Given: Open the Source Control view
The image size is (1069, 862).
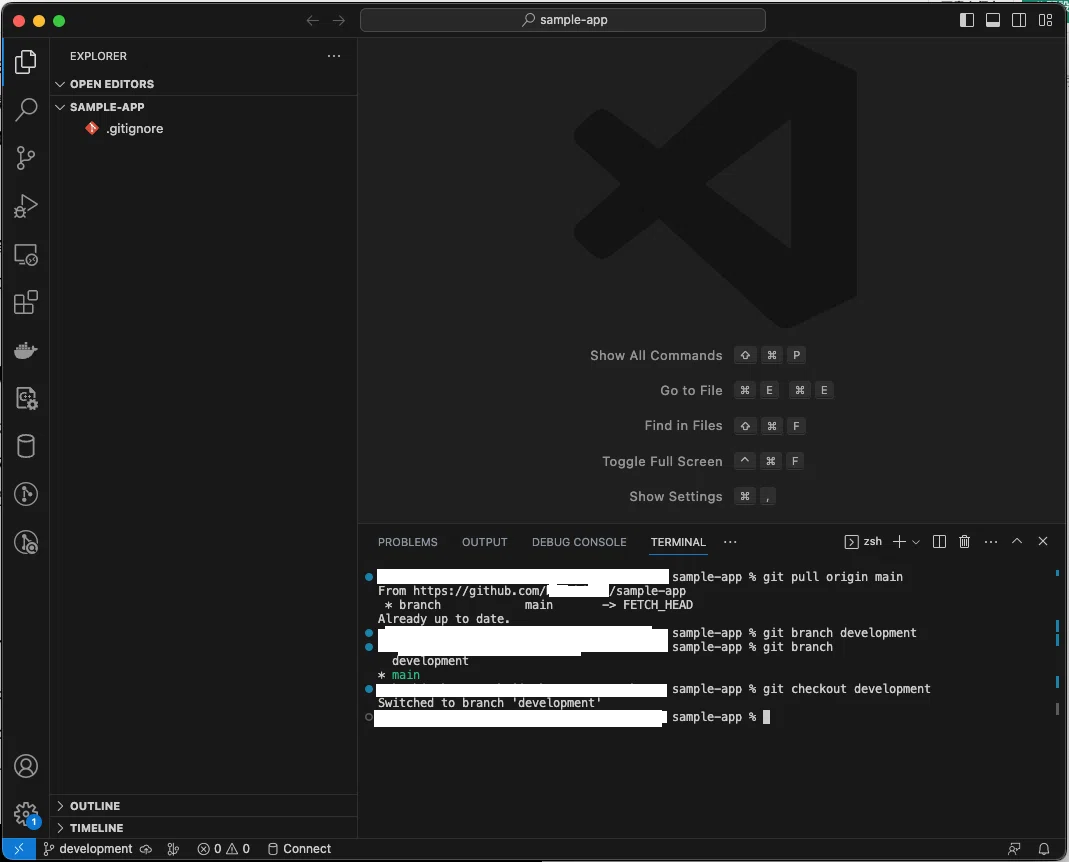Looking at the screenshot, I should pyautogui.click(x=26, y=158).
